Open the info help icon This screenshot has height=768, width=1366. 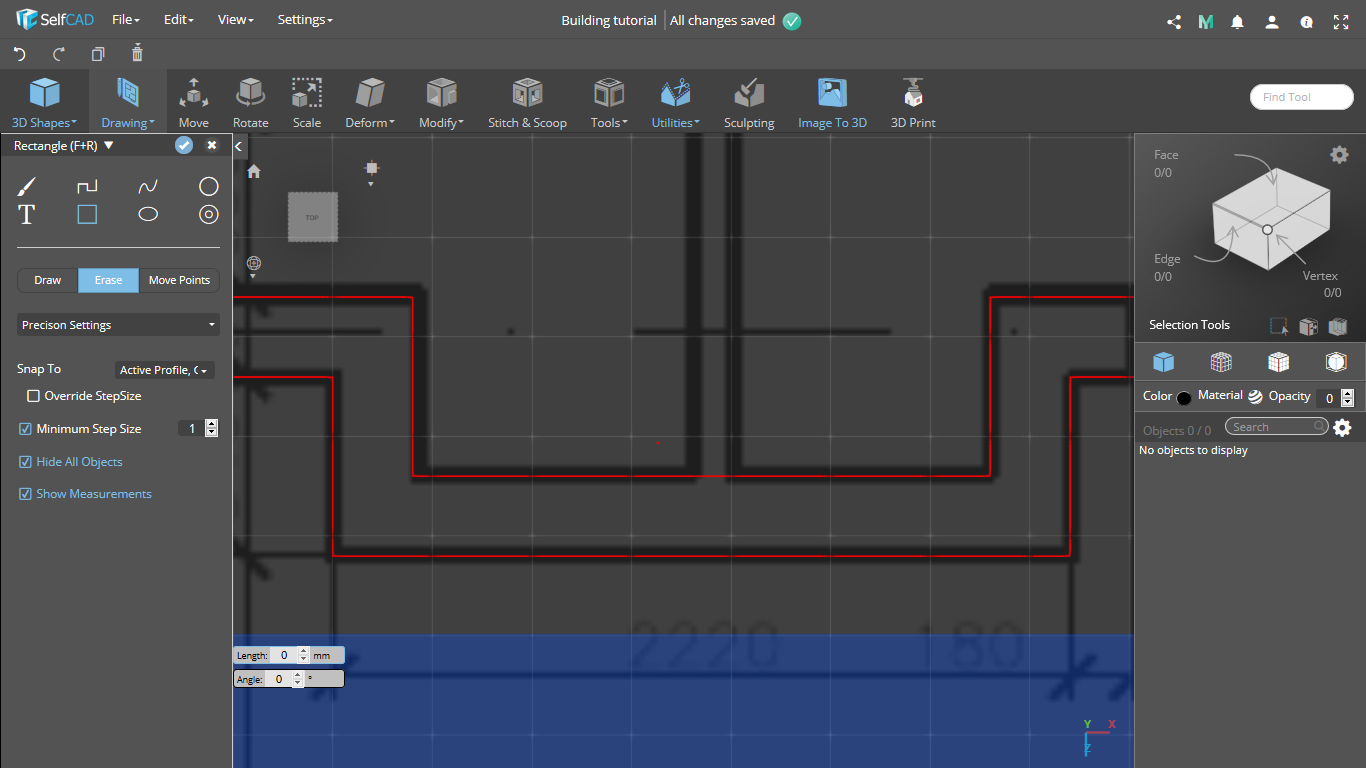click(1306, 22)
